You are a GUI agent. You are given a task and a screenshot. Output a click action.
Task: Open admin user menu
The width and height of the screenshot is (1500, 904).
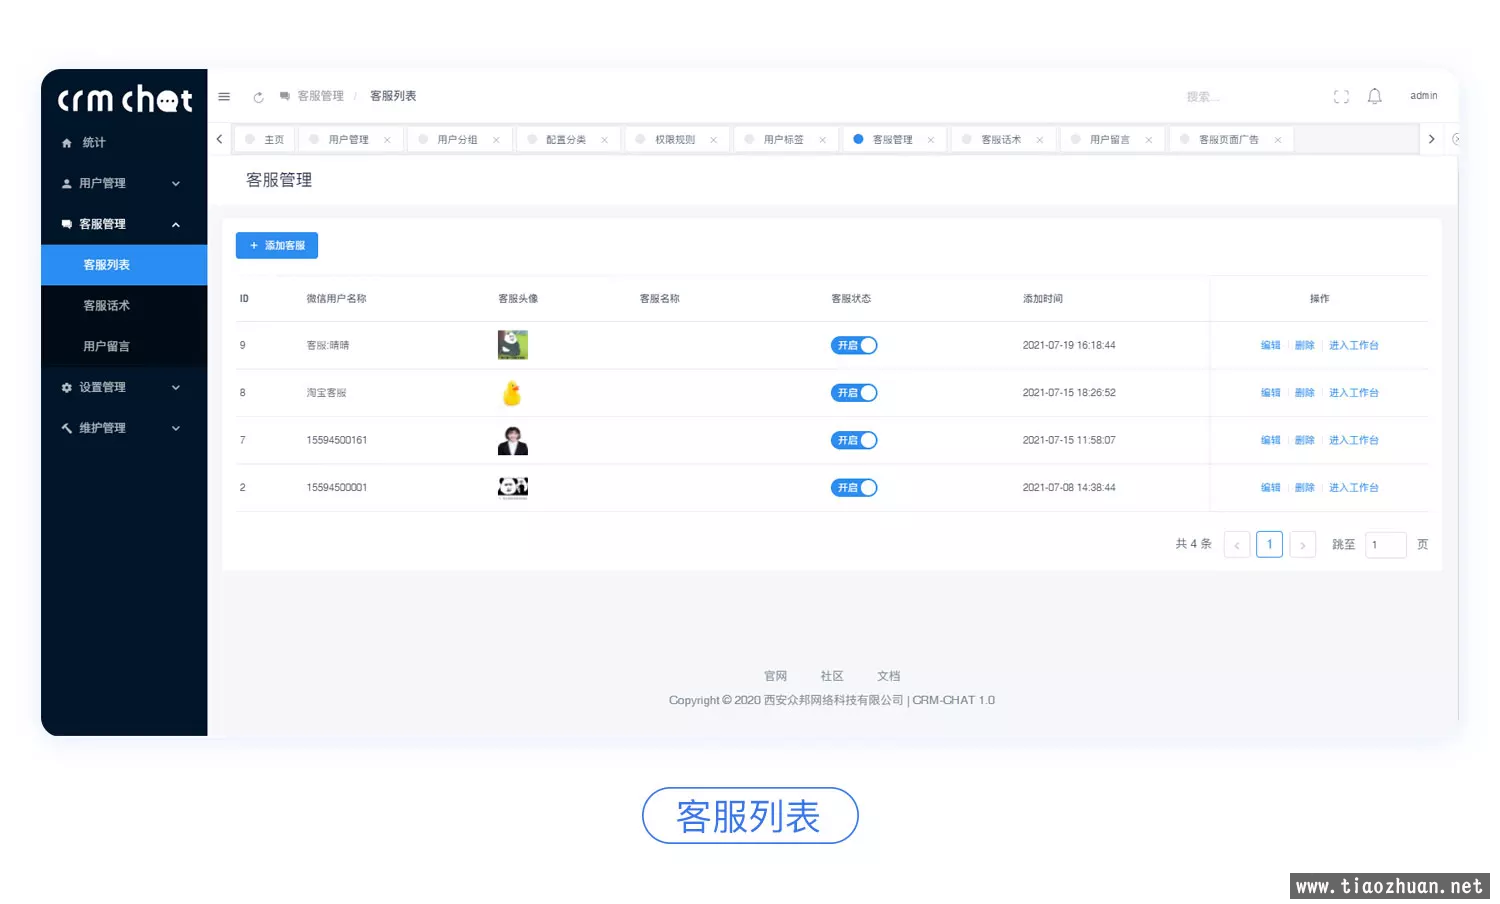[x=1423, y=96]
